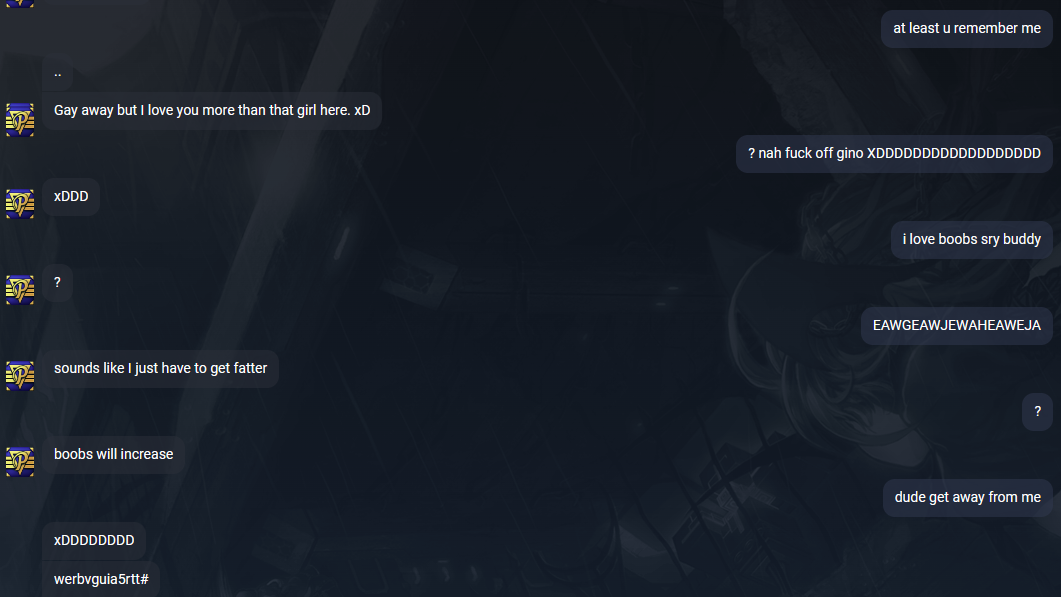Click the partially visible avatar at top left corner
The width and height of the screenshot is (1062, 597).
coord(20,3)
